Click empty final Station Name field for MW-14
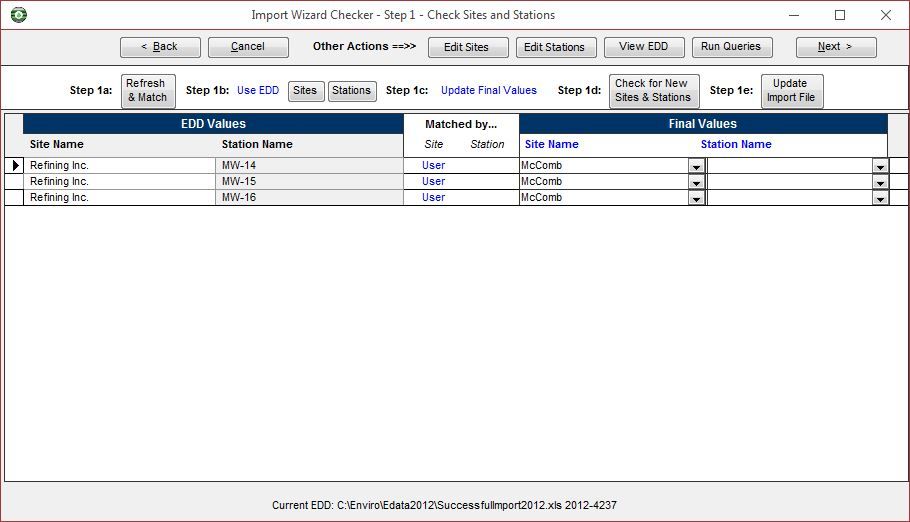910x522 pixels. (x=790, y=165)
